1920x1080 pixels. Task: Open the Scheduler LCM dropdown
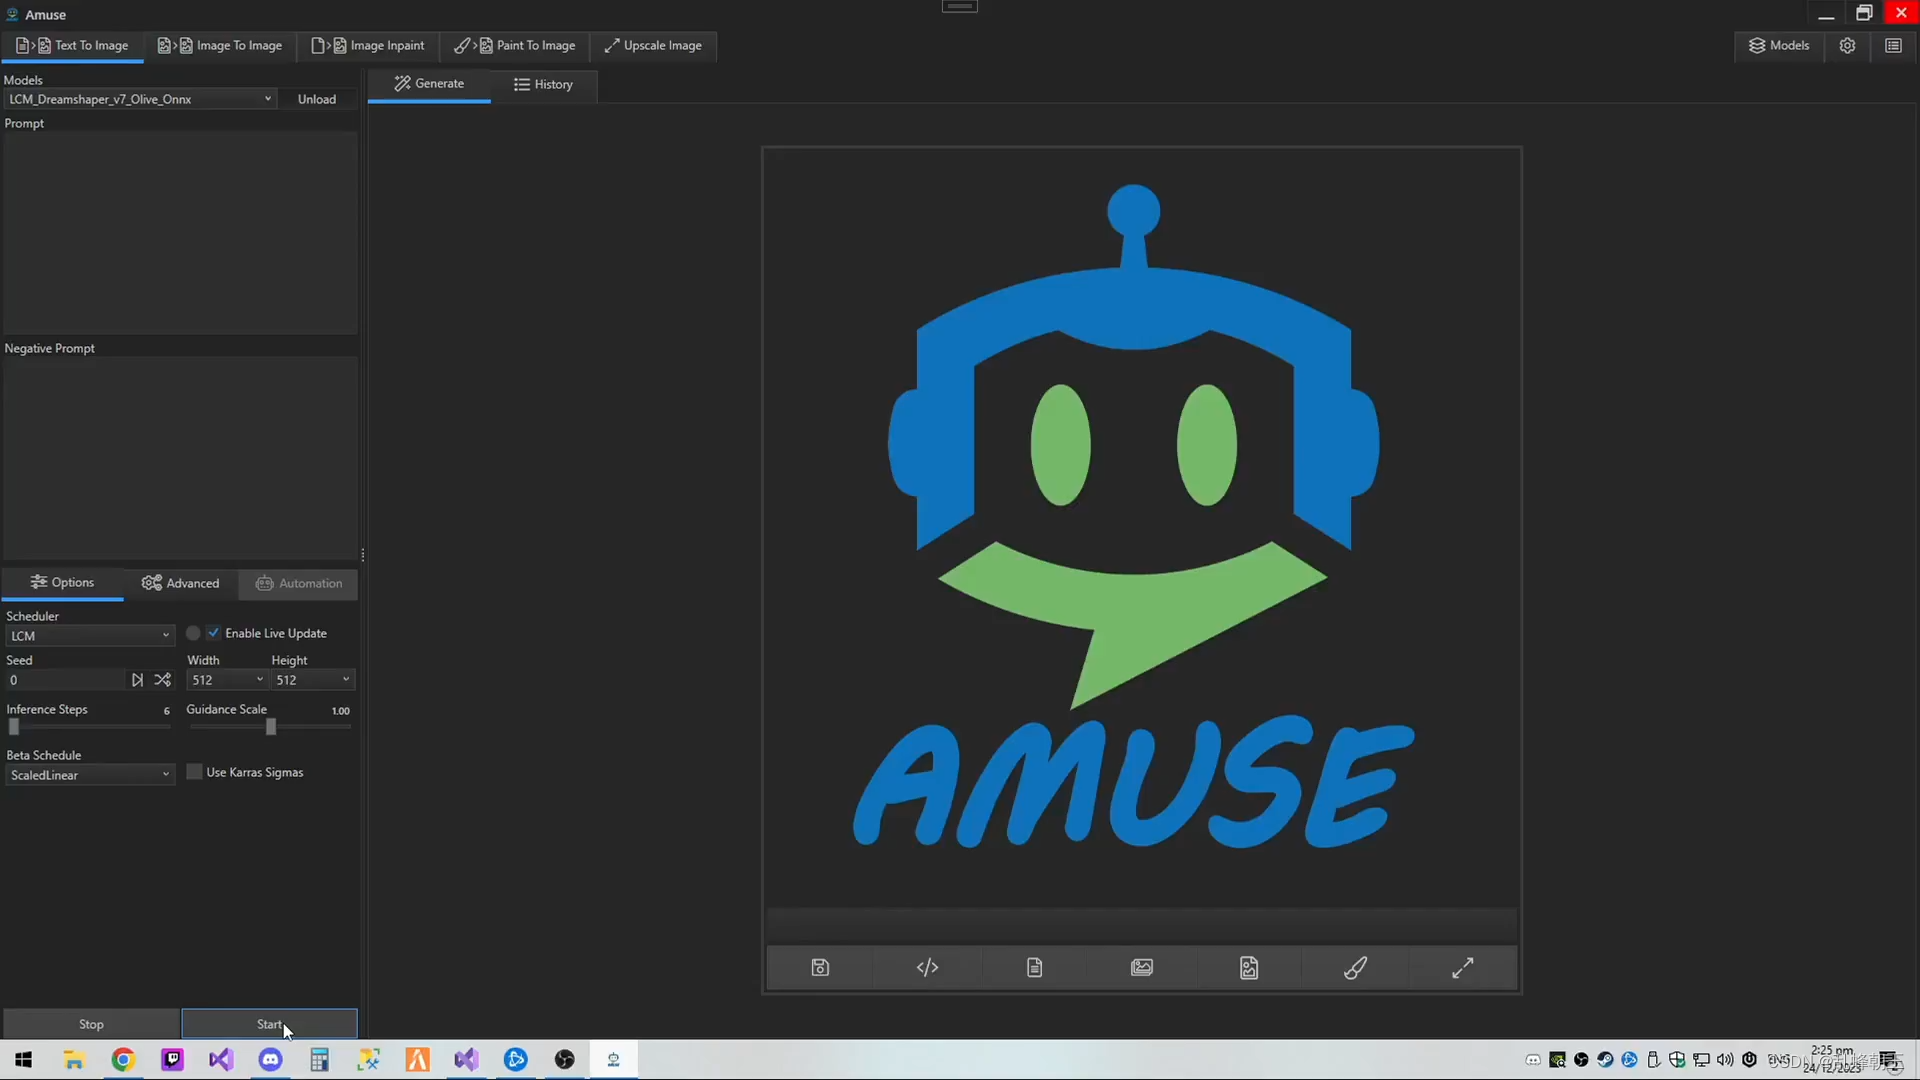click(90, 636)
